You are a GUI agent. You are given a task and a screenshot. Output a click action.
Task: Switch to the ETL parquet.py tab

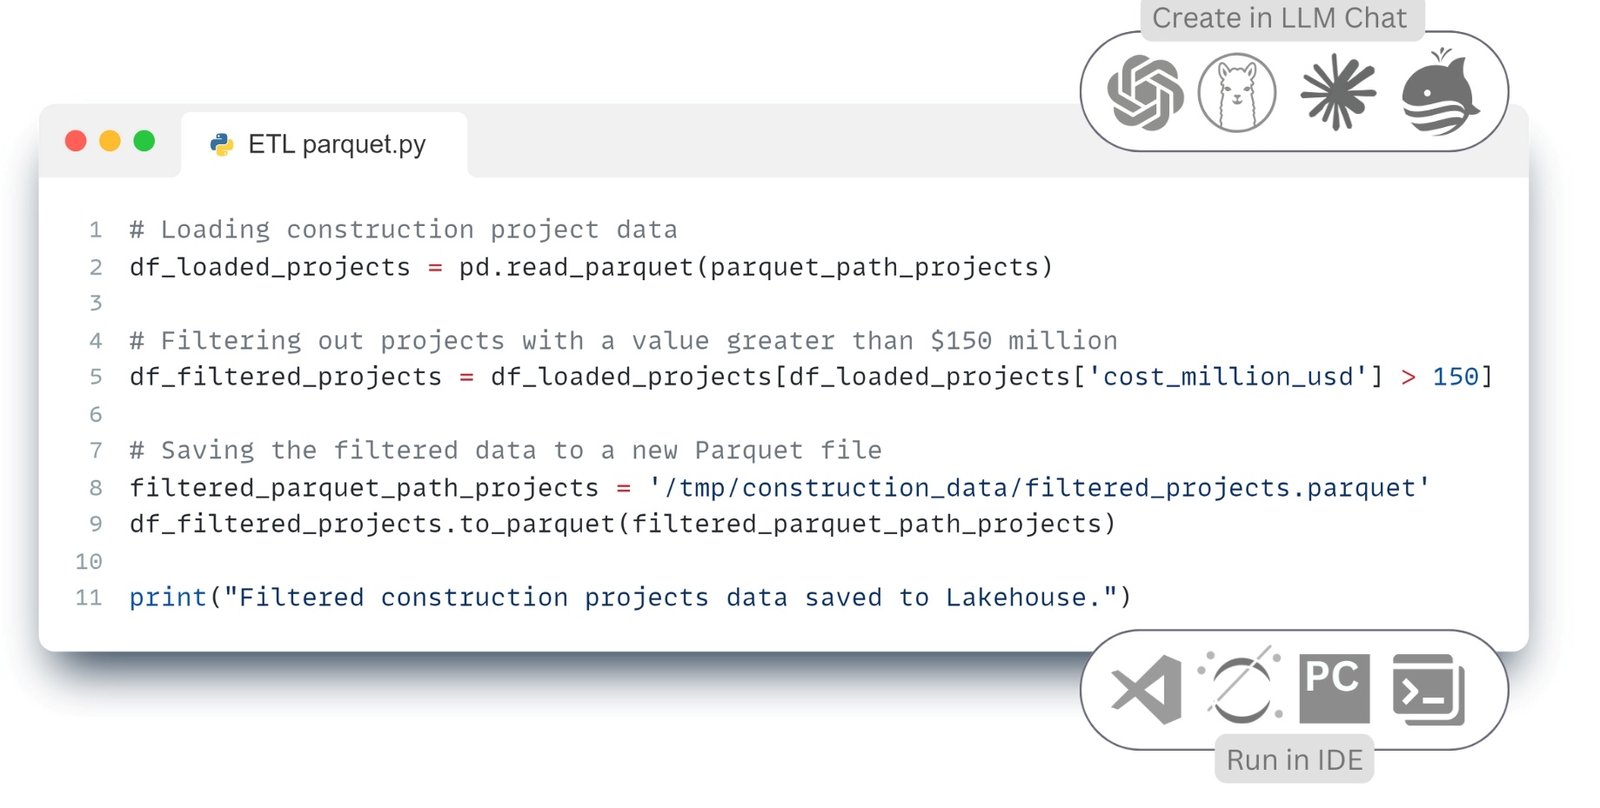click(324, 145)
